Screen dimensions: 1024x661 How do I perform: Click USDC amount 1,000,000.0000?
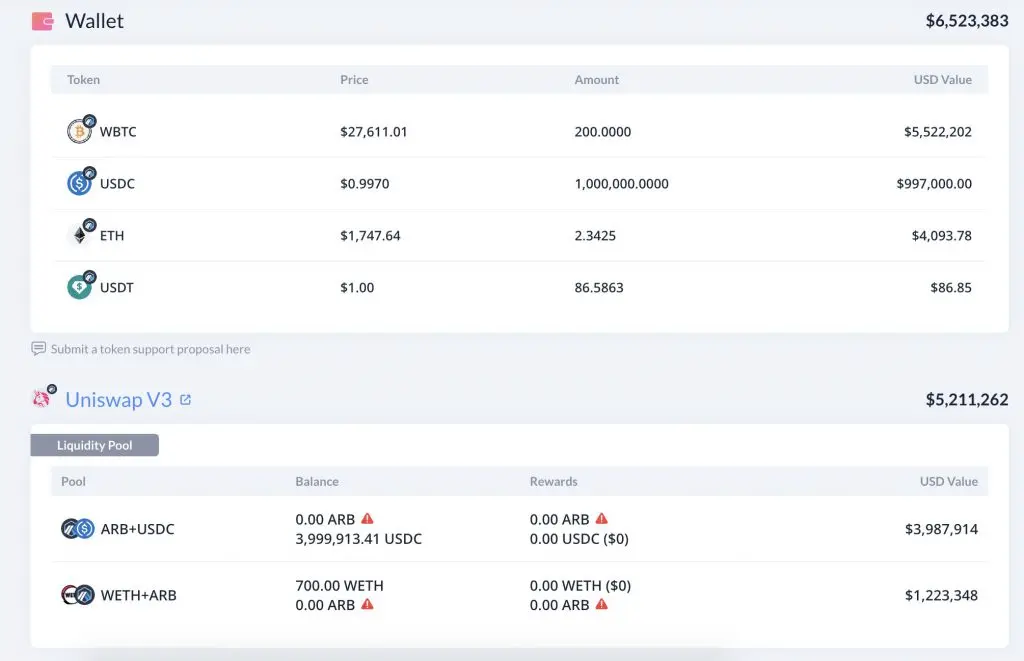point(622,184)
